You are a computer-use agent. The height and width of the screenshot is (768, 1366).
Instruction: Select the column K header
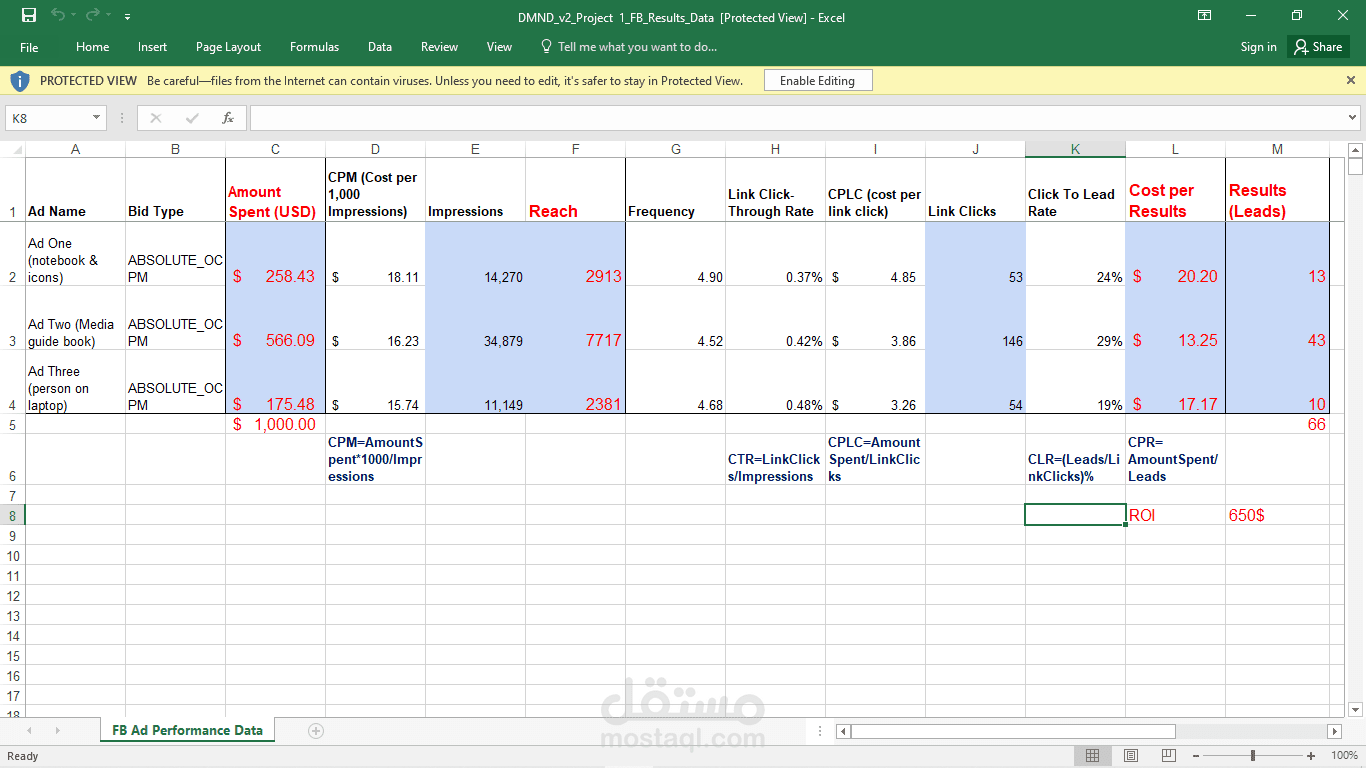click(1075, 150)
